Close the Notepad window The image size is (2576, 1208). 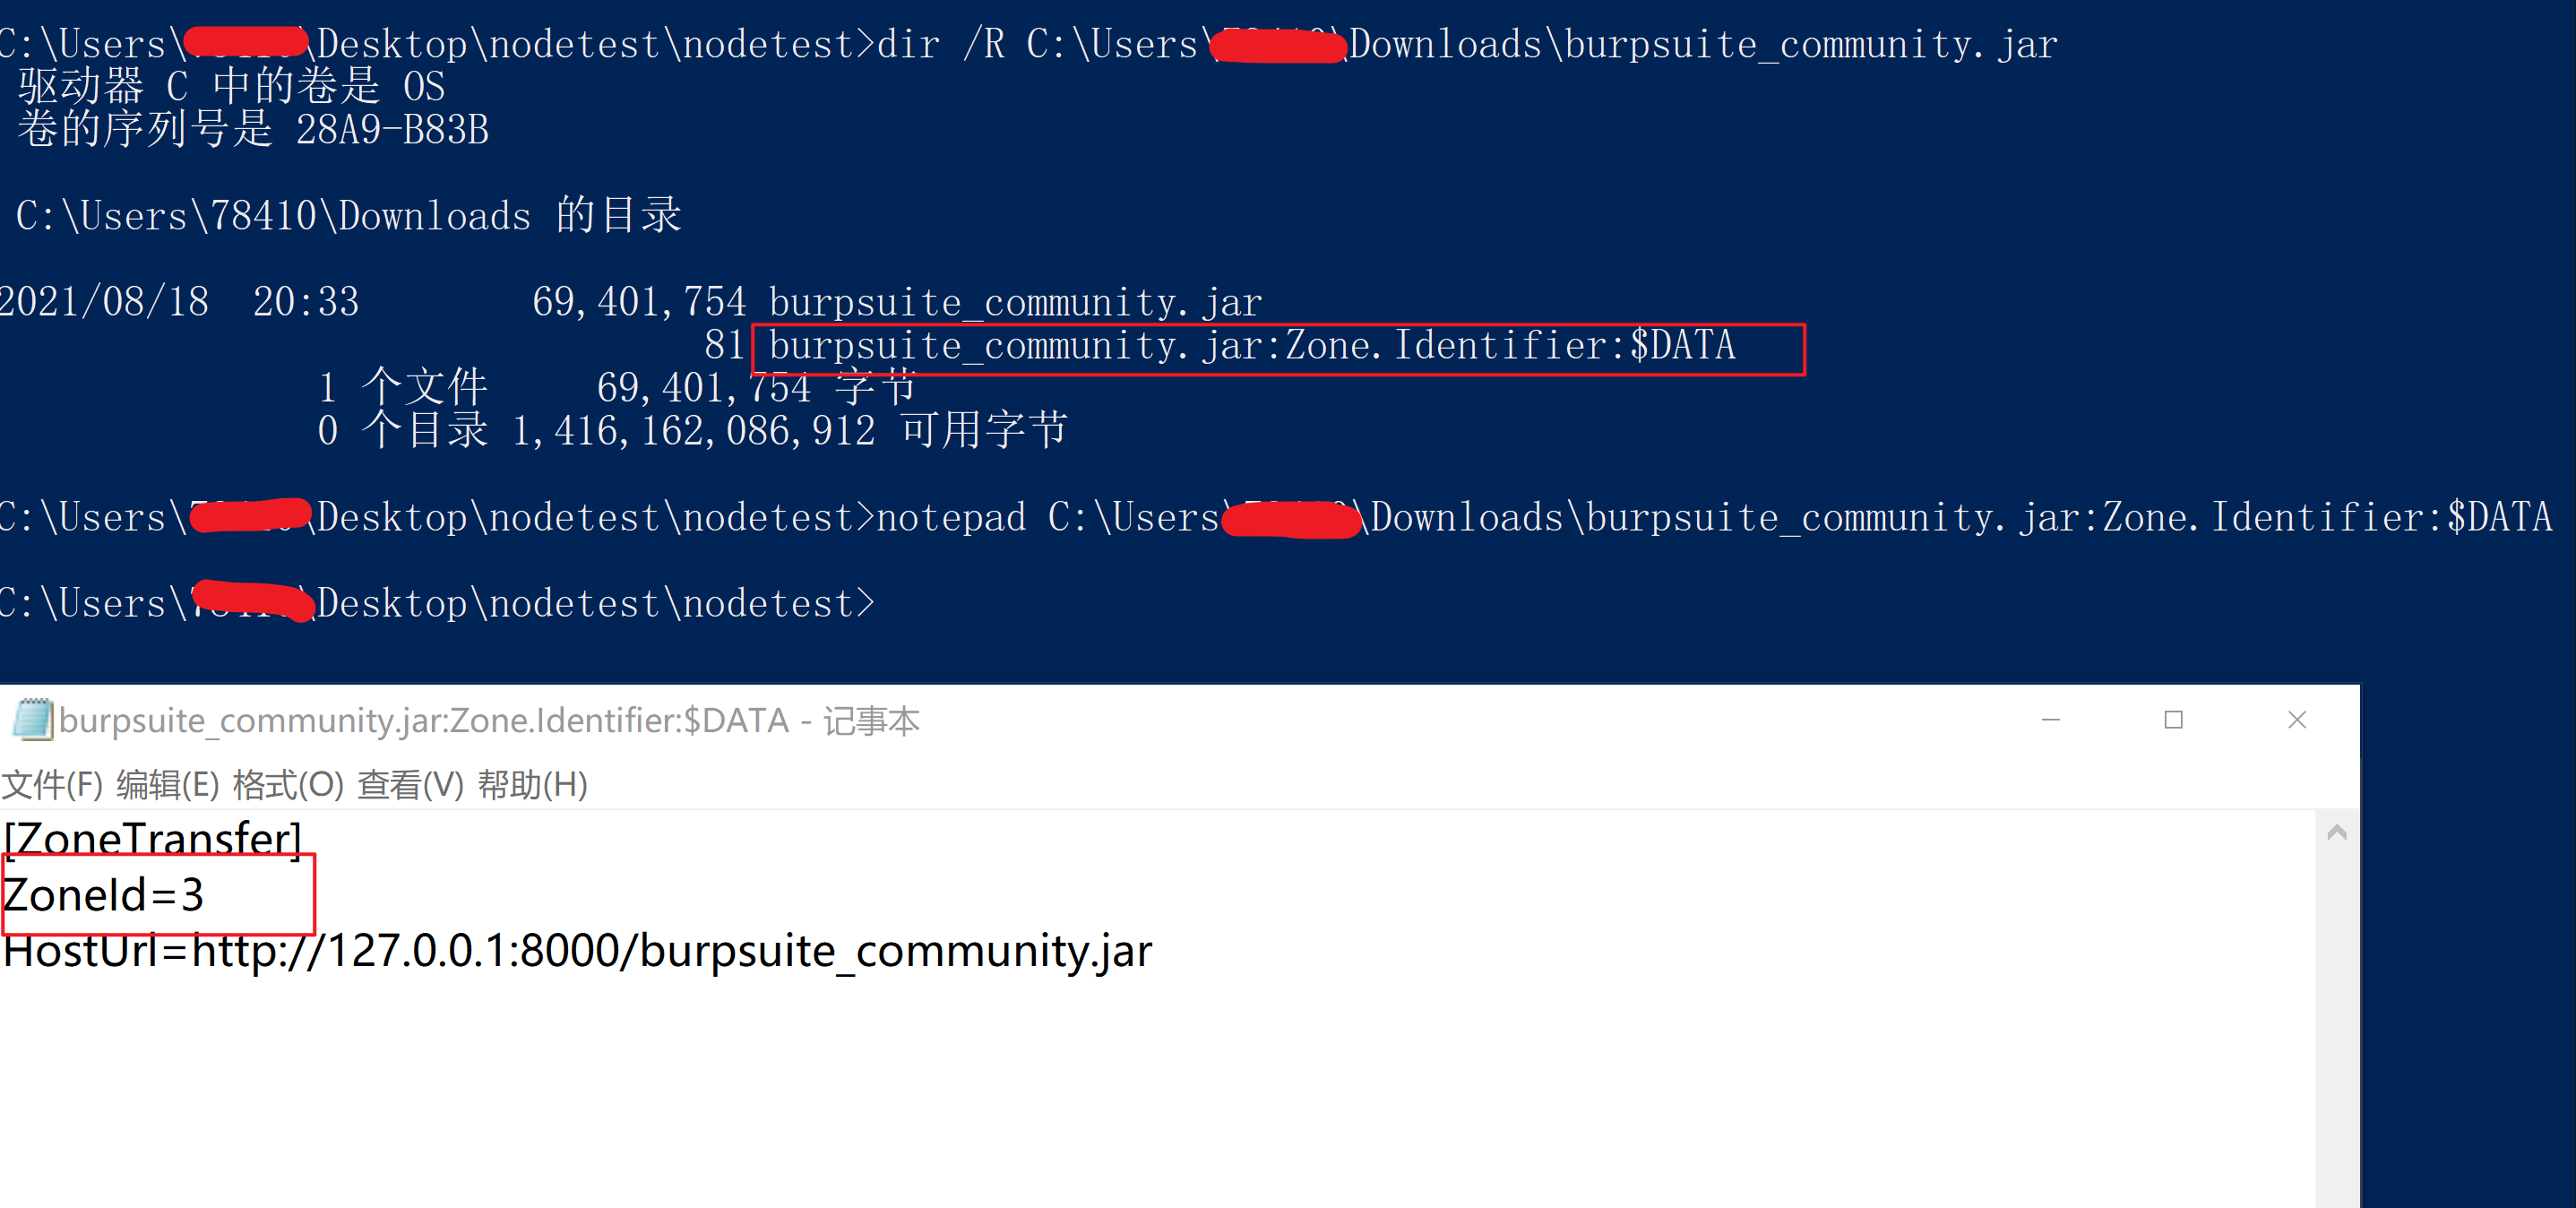(2297, 720)
